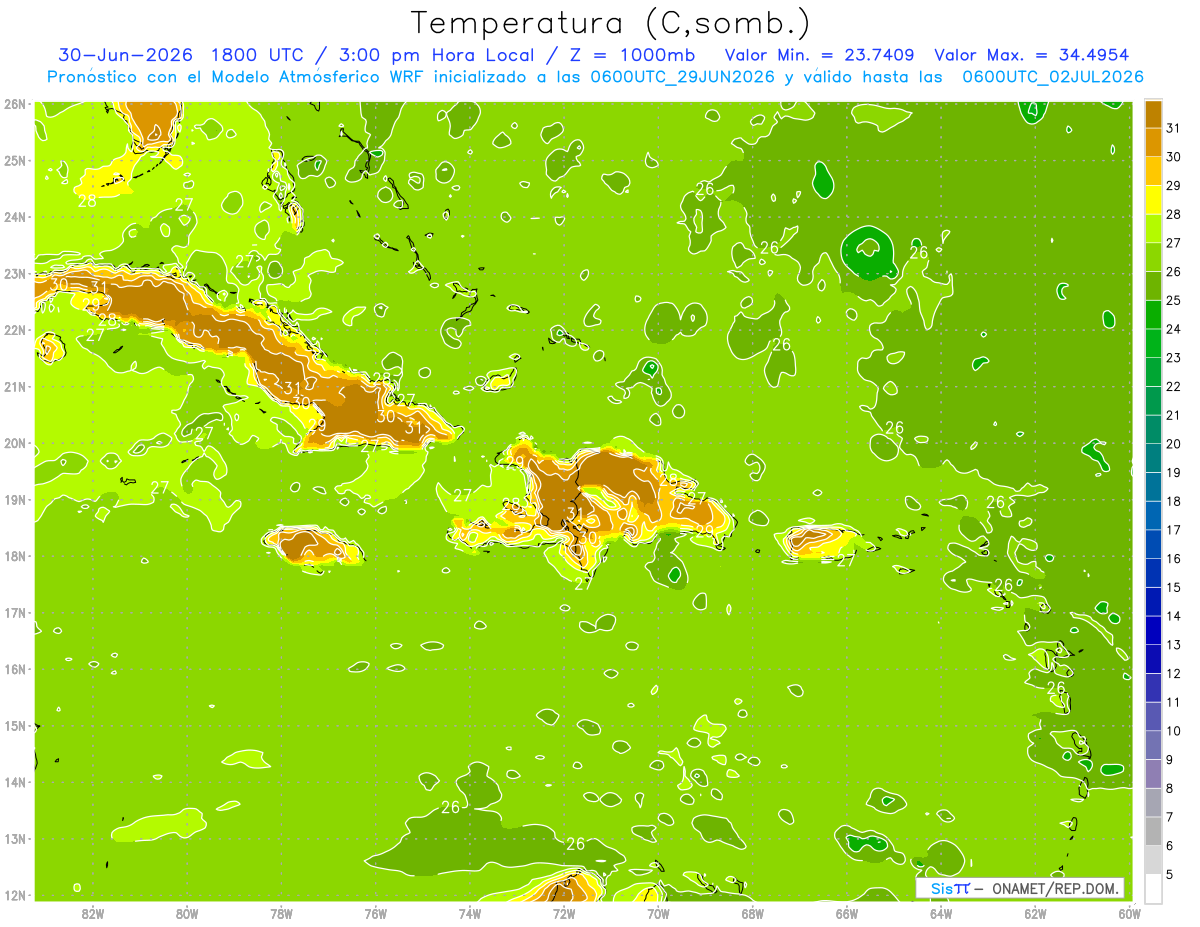Image resolution: width=1200 pixels, height=927 pixels.
Task: Click the '64W' longitude axis label
Action: pos(941,914)
